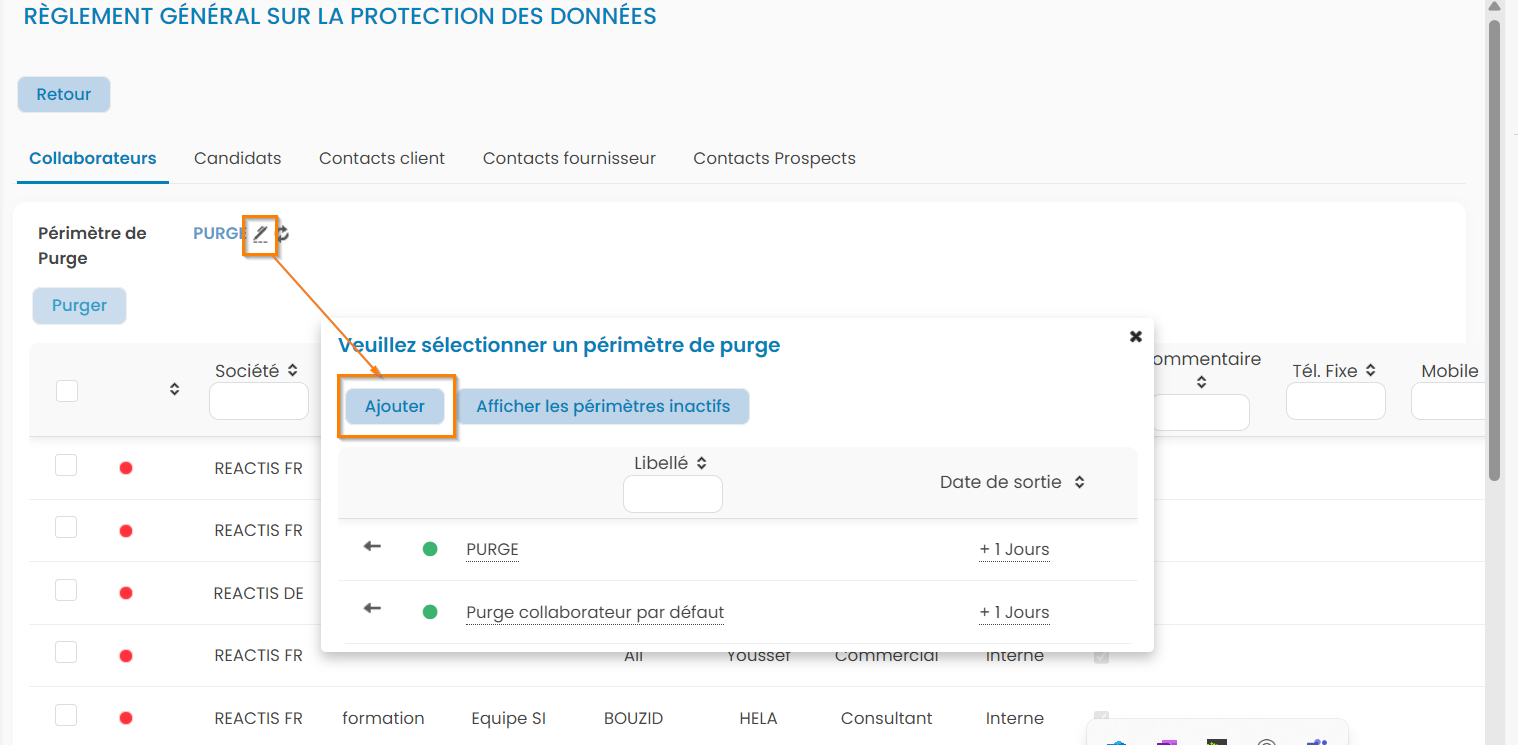Check the REACTIS DE row checkbox
1518x745 pixels.
[x=66, y=590]
